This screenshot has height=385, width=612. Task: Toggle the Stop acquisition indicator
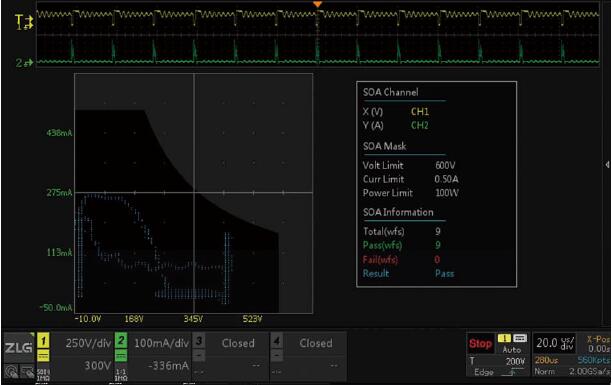coord(480,344)
